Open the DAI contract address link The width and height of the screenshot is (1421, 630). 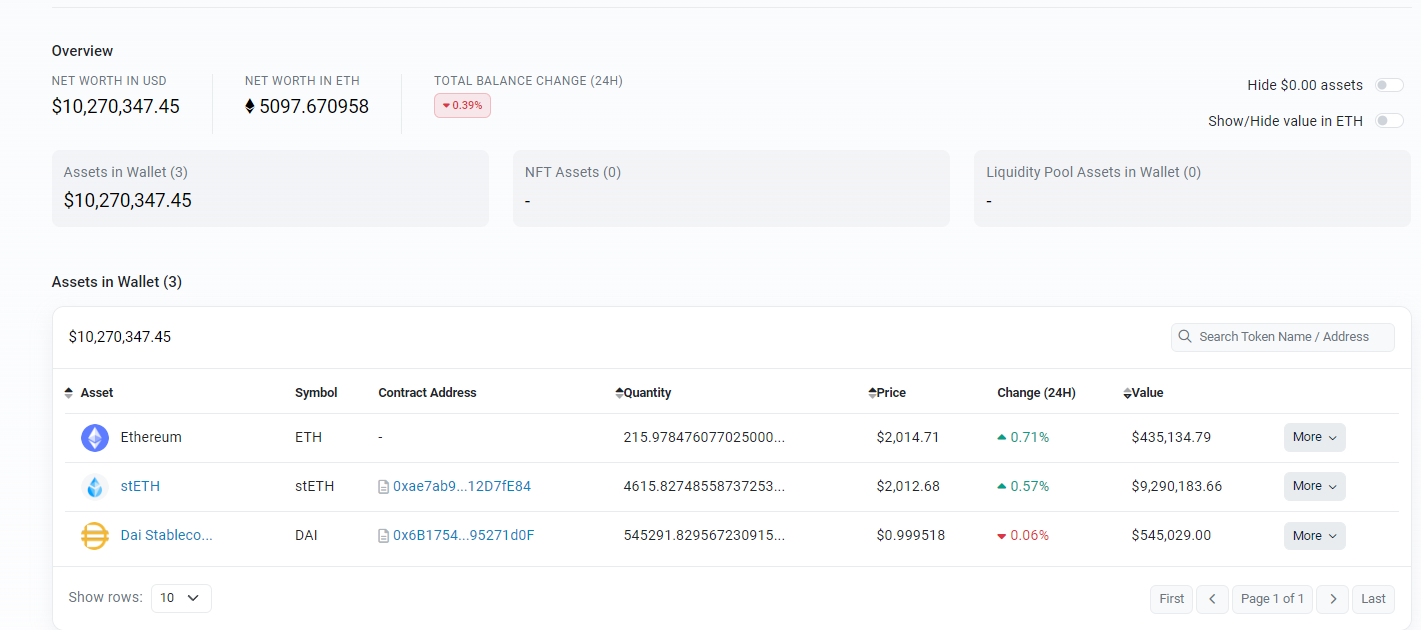pos(463,536)
